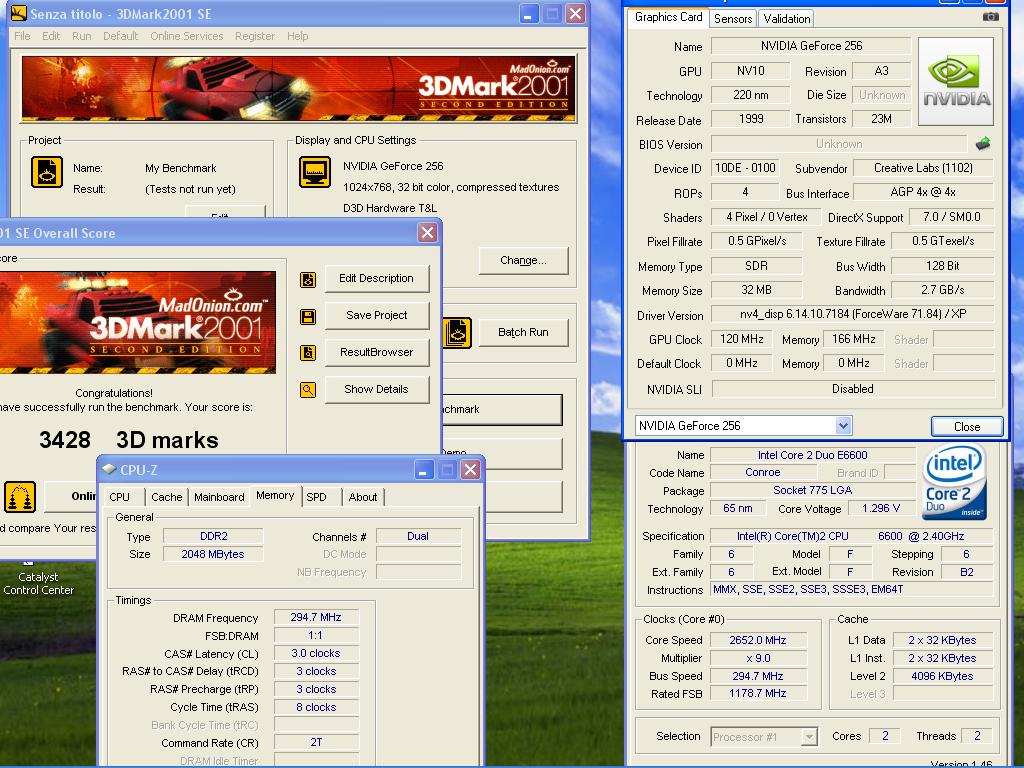Screen dimensions: 1024x768
Task: Select the Memory tab in CPU-Z
Action: click(x=275, y=496)
